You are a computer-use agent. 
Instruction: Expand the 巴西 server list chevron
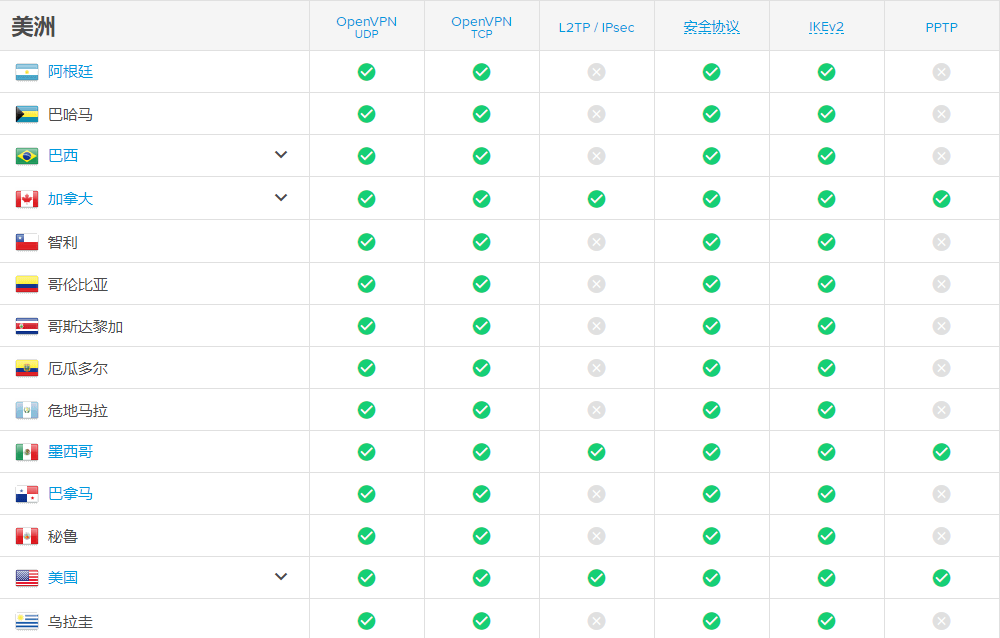(281, 155)
